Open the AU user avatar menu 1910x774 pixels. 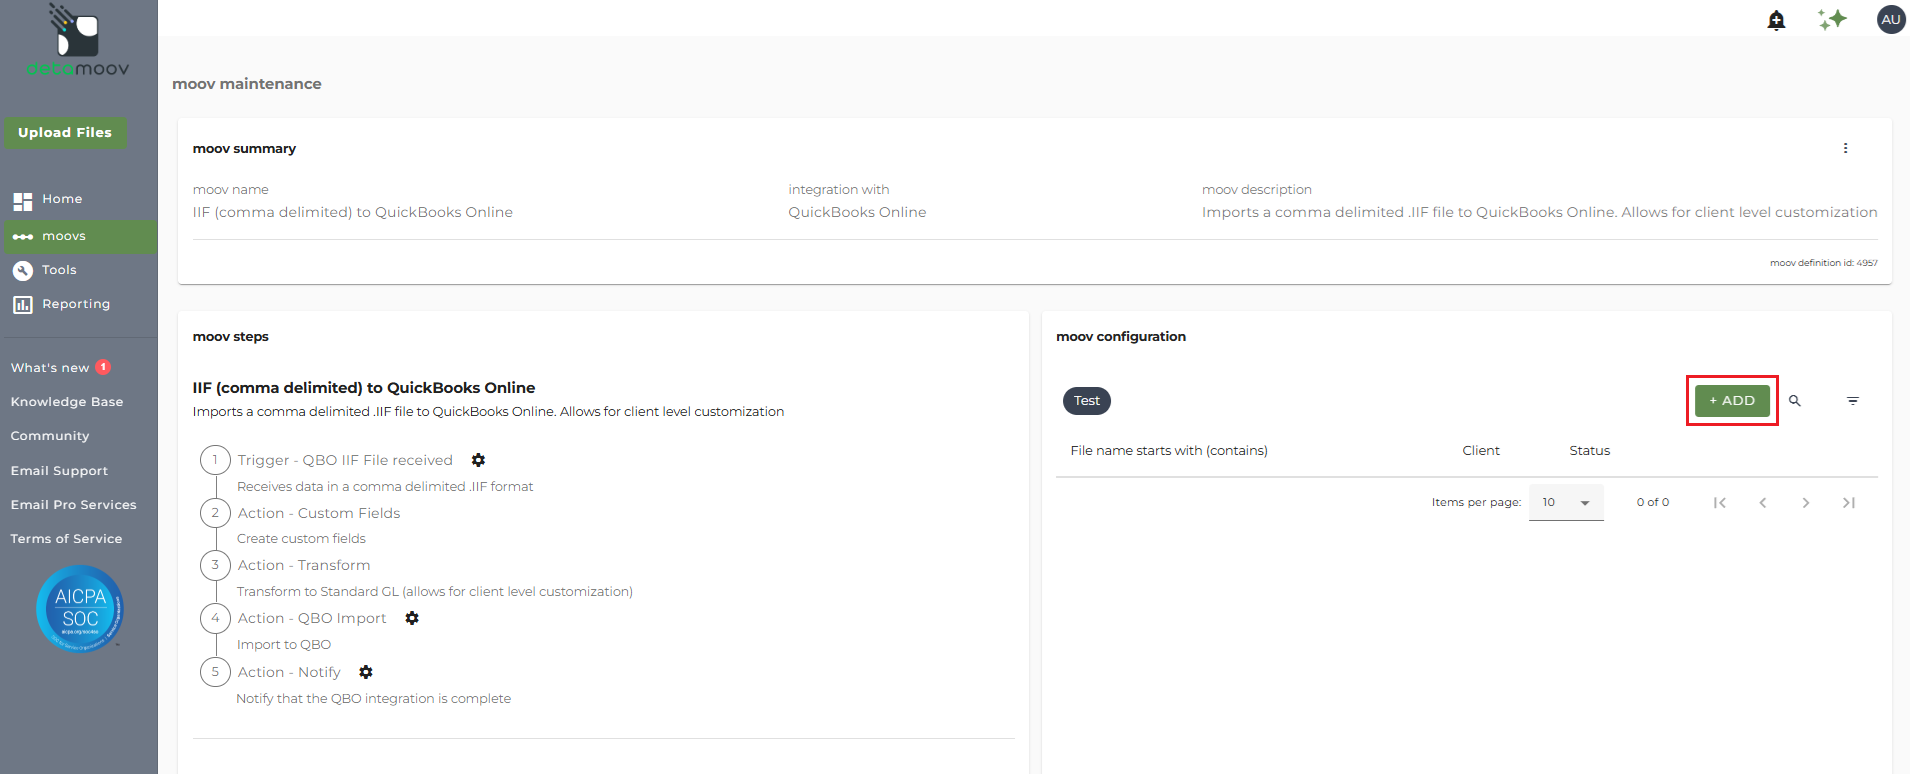tap(1890, 20)
